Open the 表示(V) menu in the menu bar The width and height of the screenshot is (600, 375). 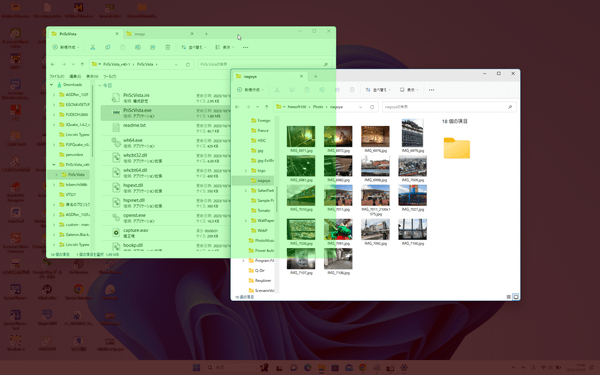(x=92, y=77)
